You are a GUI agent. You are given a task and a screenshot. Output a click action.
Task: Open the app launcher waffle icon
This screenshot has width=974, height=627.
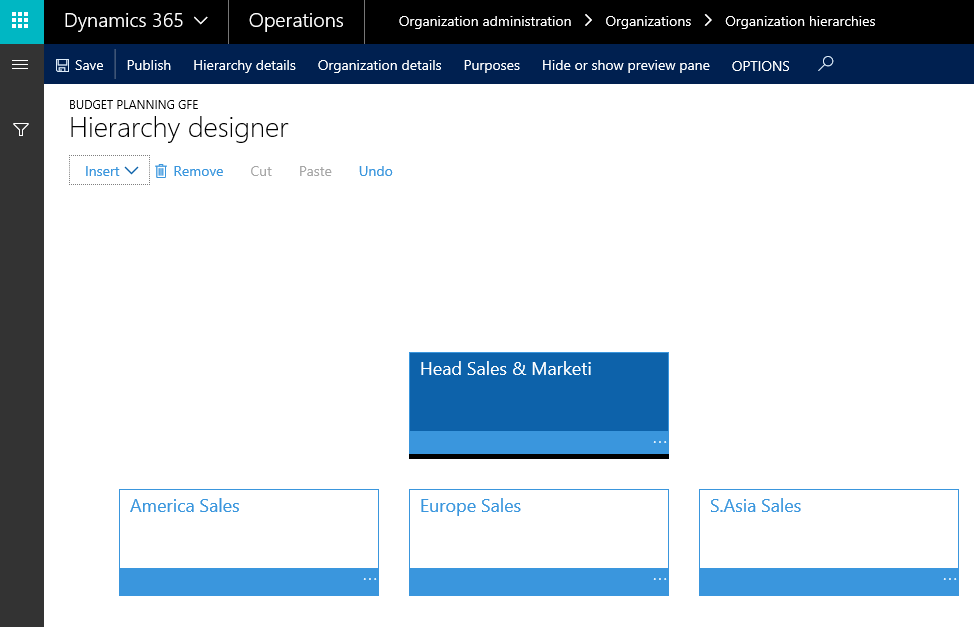(x=21, y=21)
